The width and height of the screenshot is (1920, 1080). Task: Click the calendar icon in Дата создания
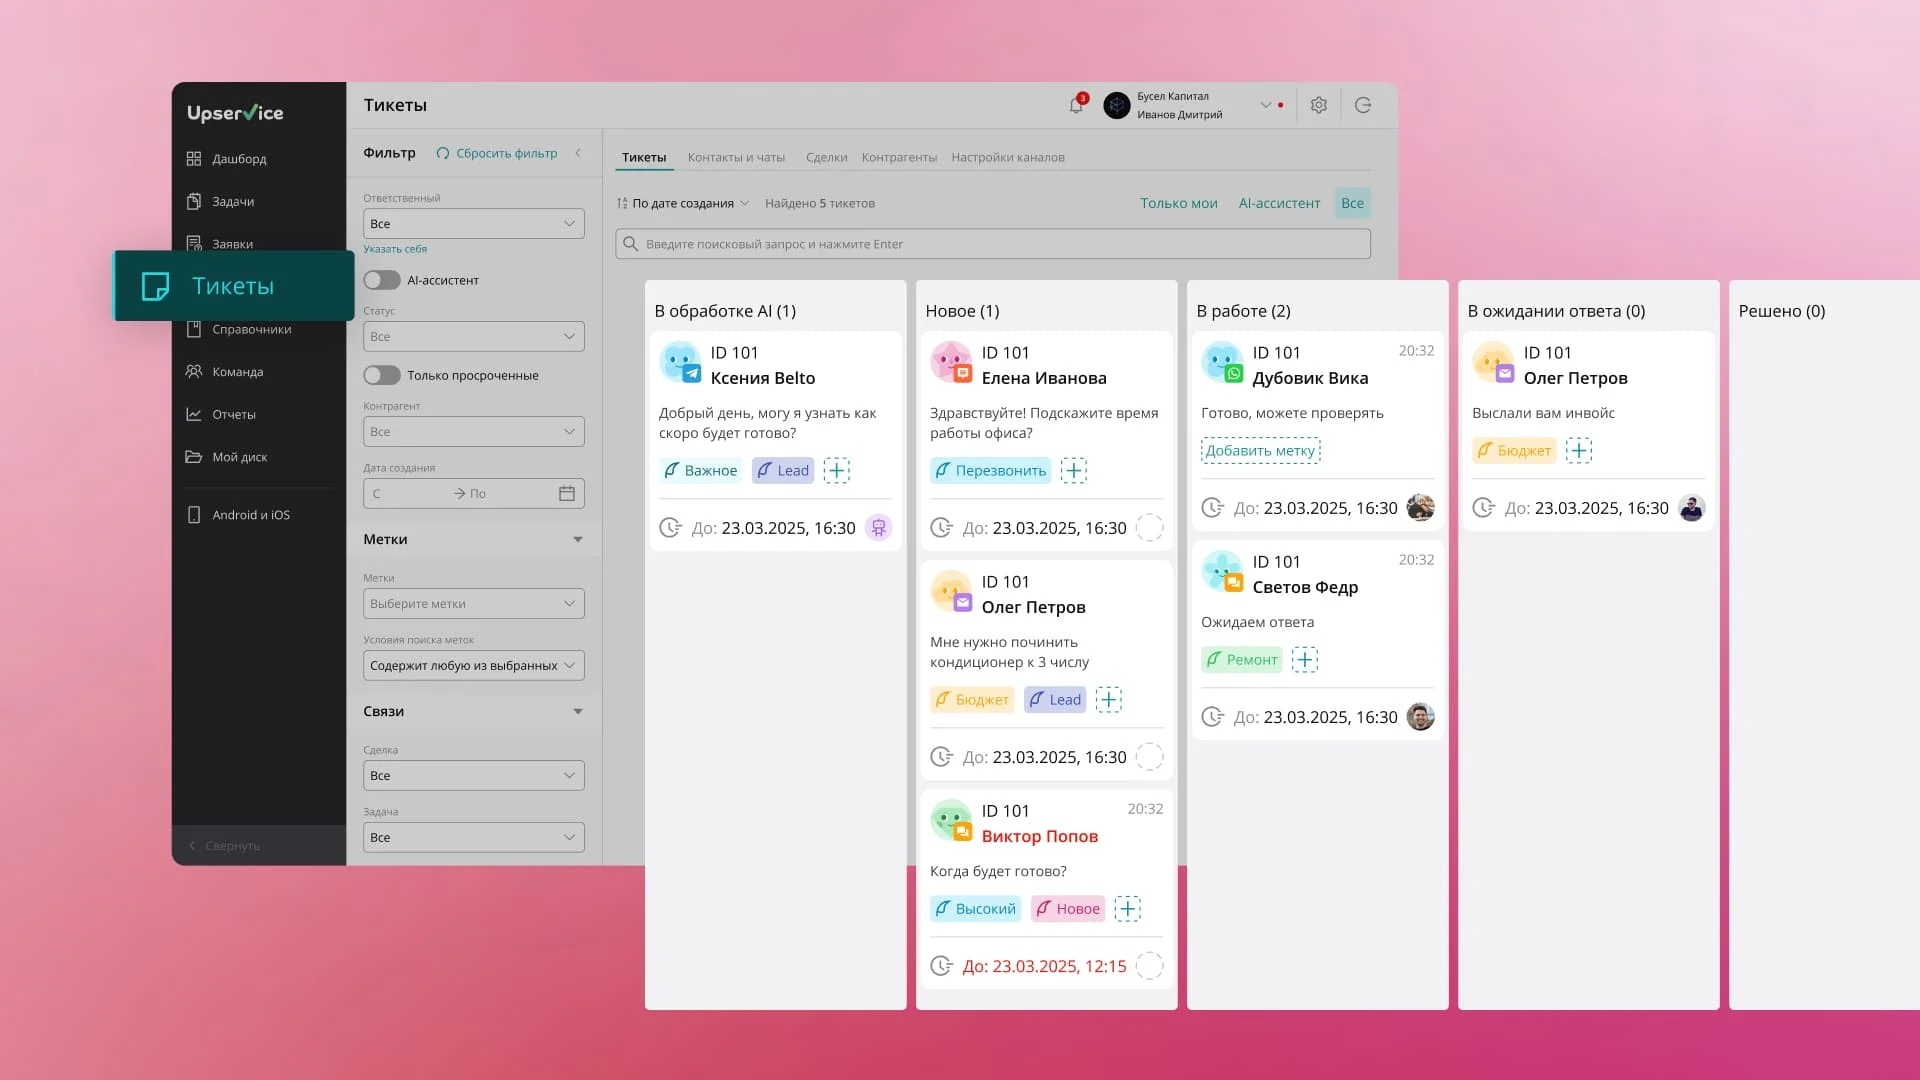coord(567,493)
